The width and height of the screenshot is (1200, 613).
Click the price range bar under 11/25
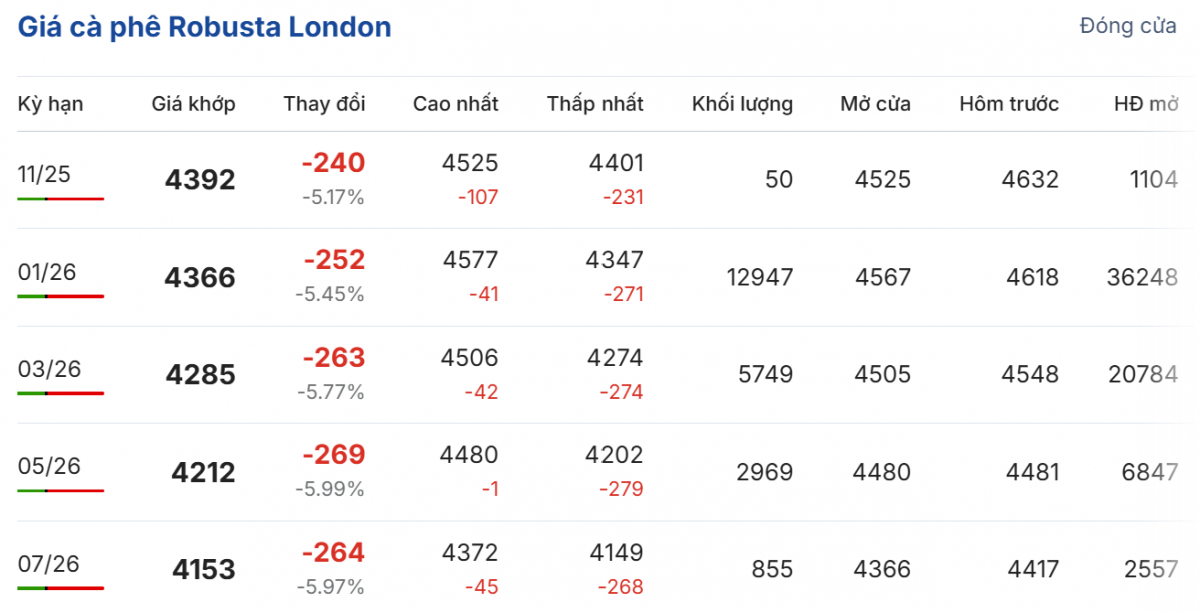coord(60,199)
